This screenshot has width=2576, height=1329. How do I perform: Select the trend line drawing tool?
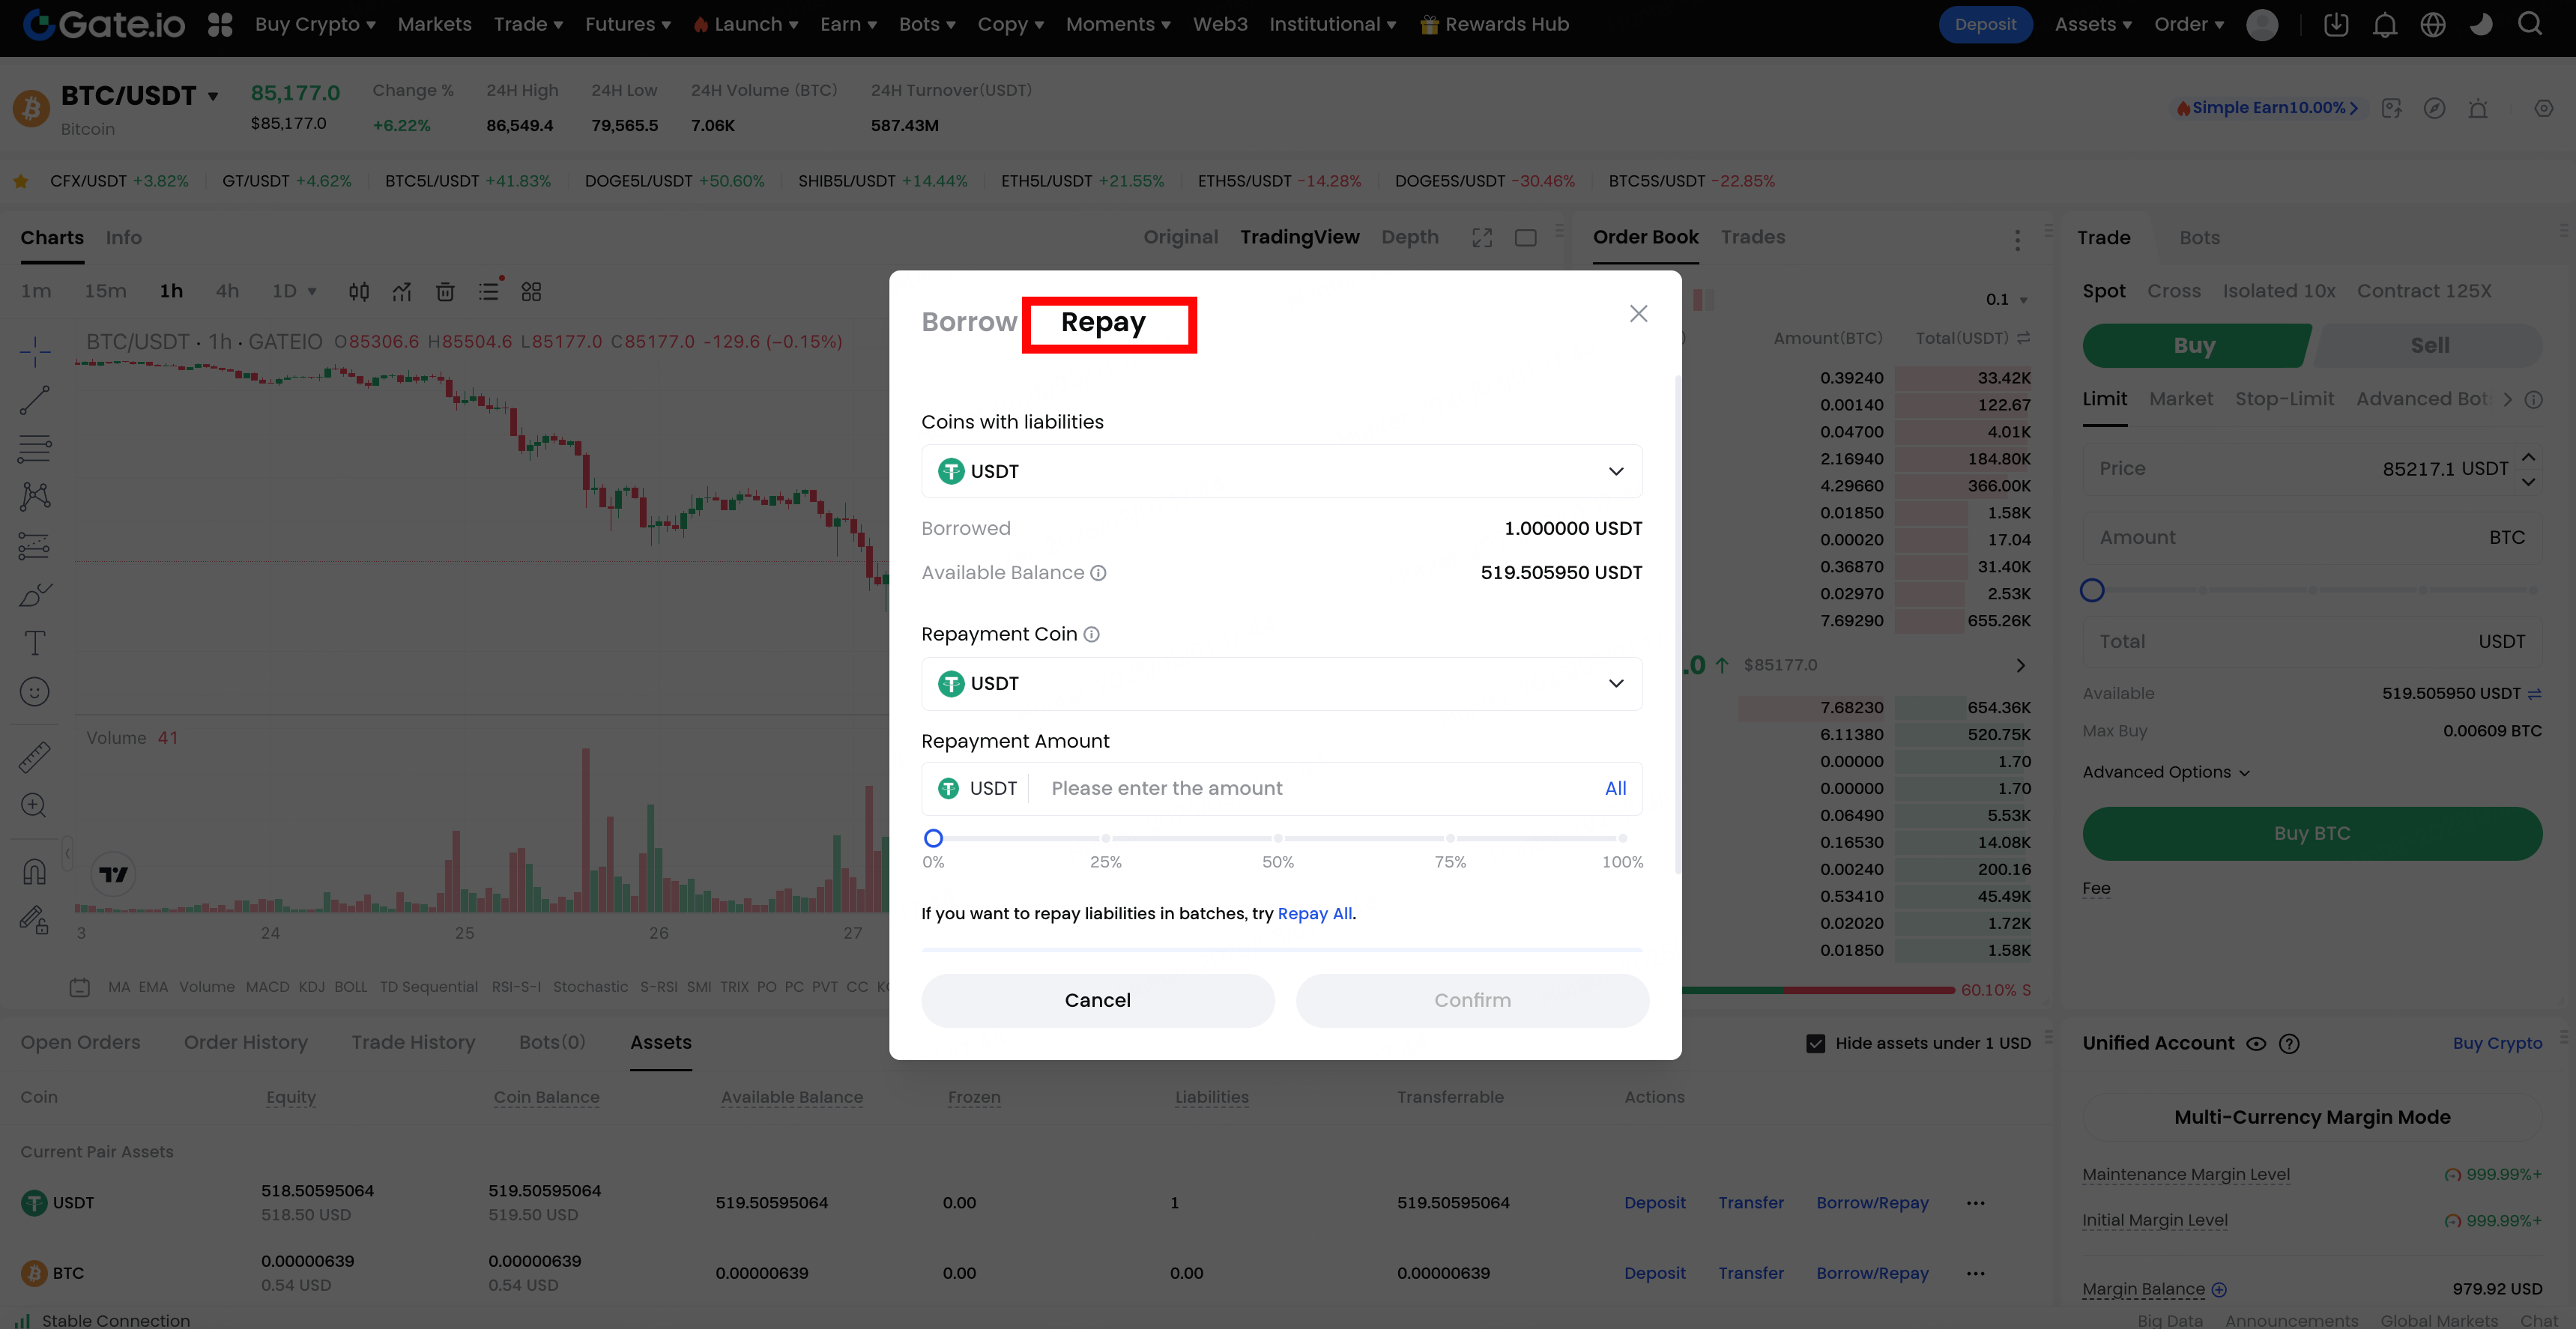tap(34, 401)
